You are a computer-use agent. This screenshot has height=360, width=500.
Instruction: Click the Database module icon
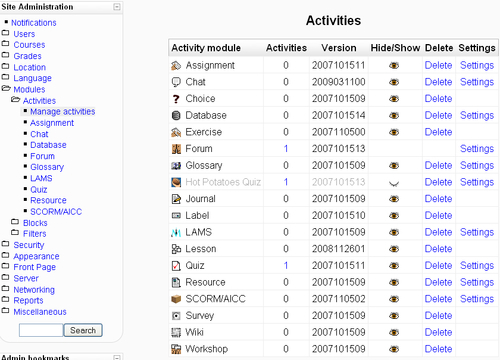pos(176,116)
